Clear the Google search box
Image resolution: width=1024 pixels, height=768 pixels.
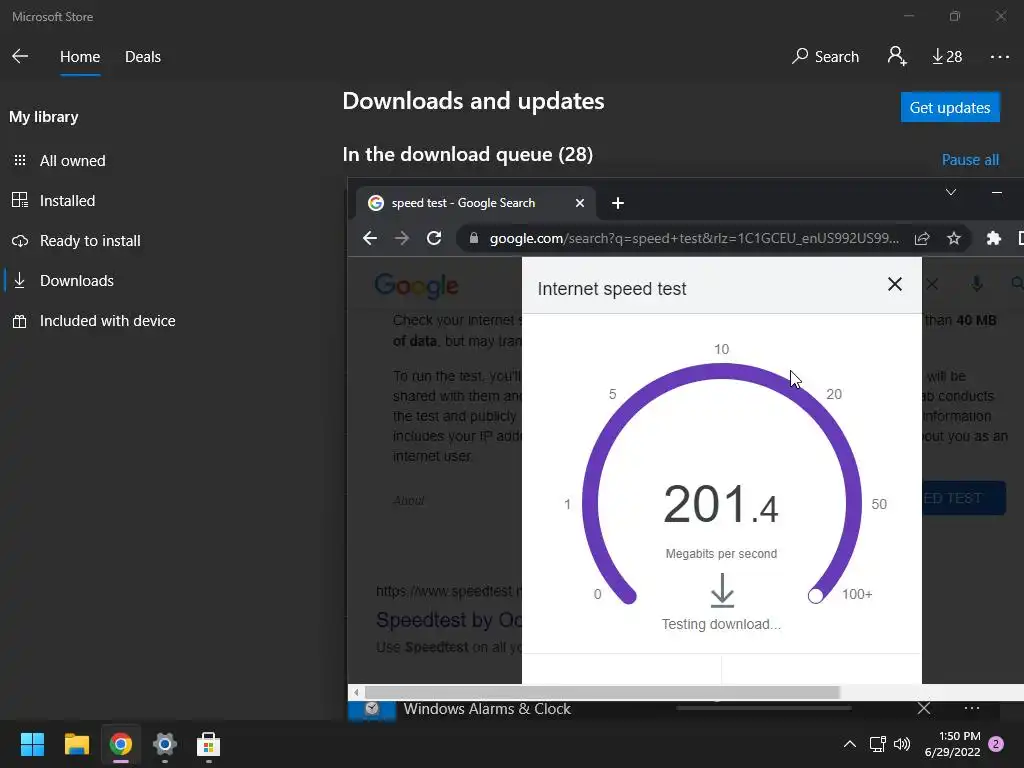(933, 284)
